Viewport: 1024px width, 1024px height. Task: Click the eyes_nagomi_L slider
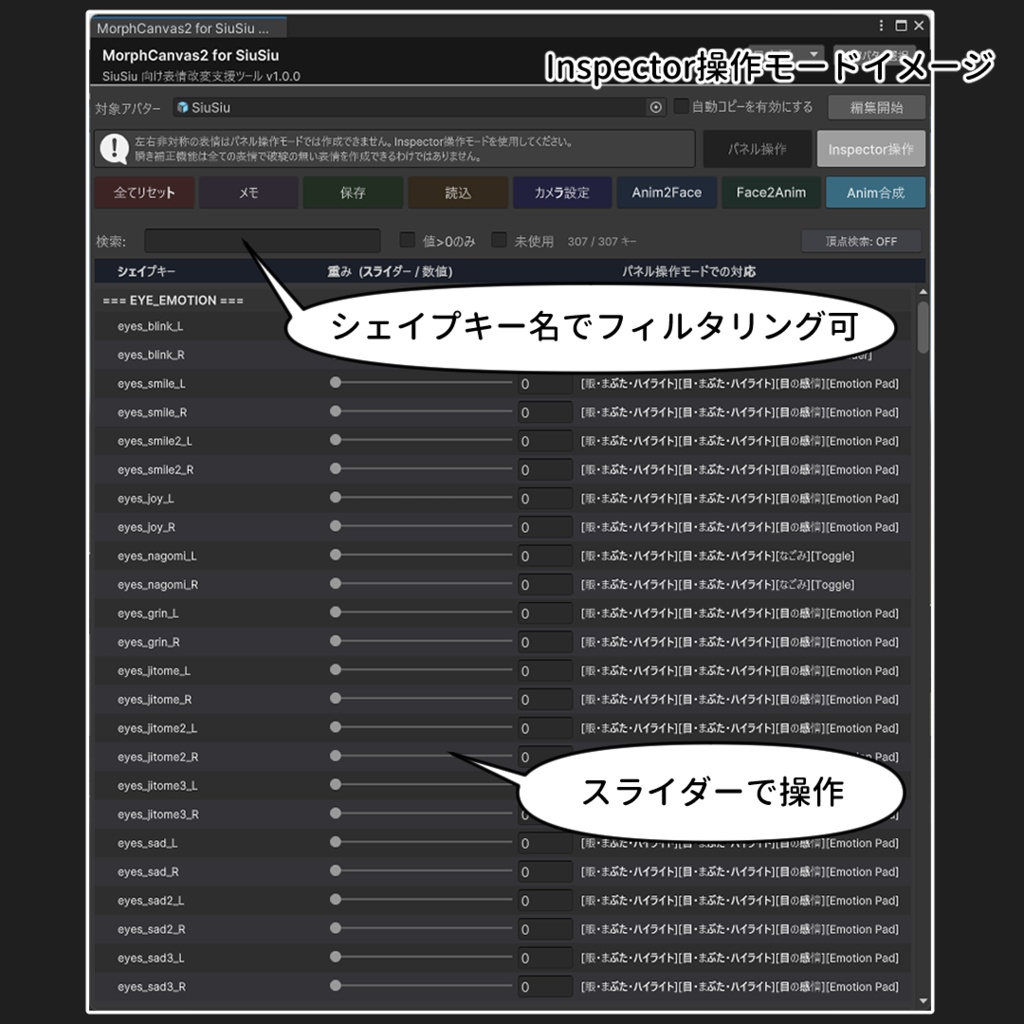(423, 555)
